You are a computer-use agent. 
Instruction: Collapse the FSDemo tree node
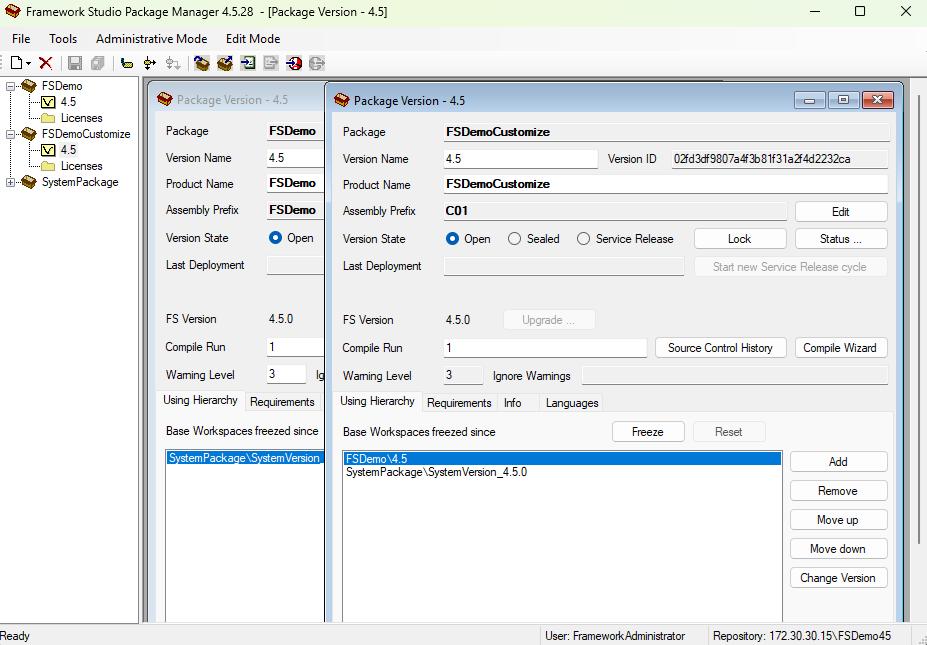click(10, 86)
